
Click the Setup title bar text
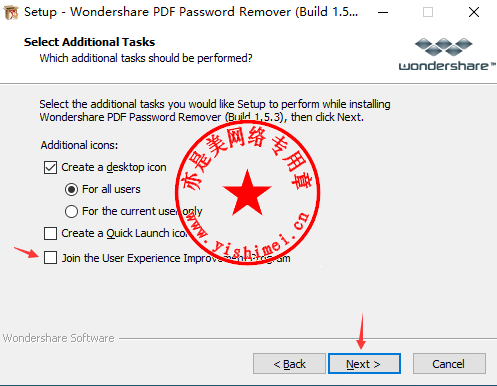[191, 12]
